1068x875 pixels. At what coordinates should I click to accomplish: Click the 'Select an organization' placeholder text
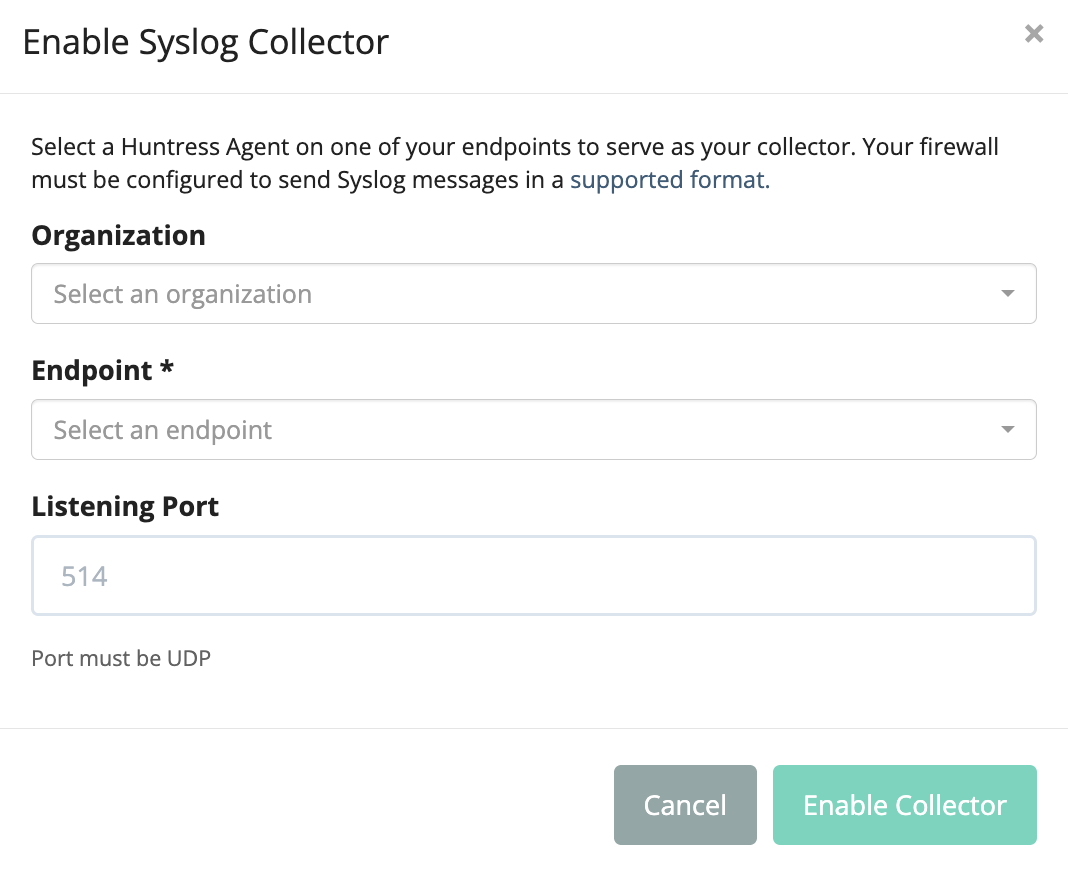[x=183, y=294]
